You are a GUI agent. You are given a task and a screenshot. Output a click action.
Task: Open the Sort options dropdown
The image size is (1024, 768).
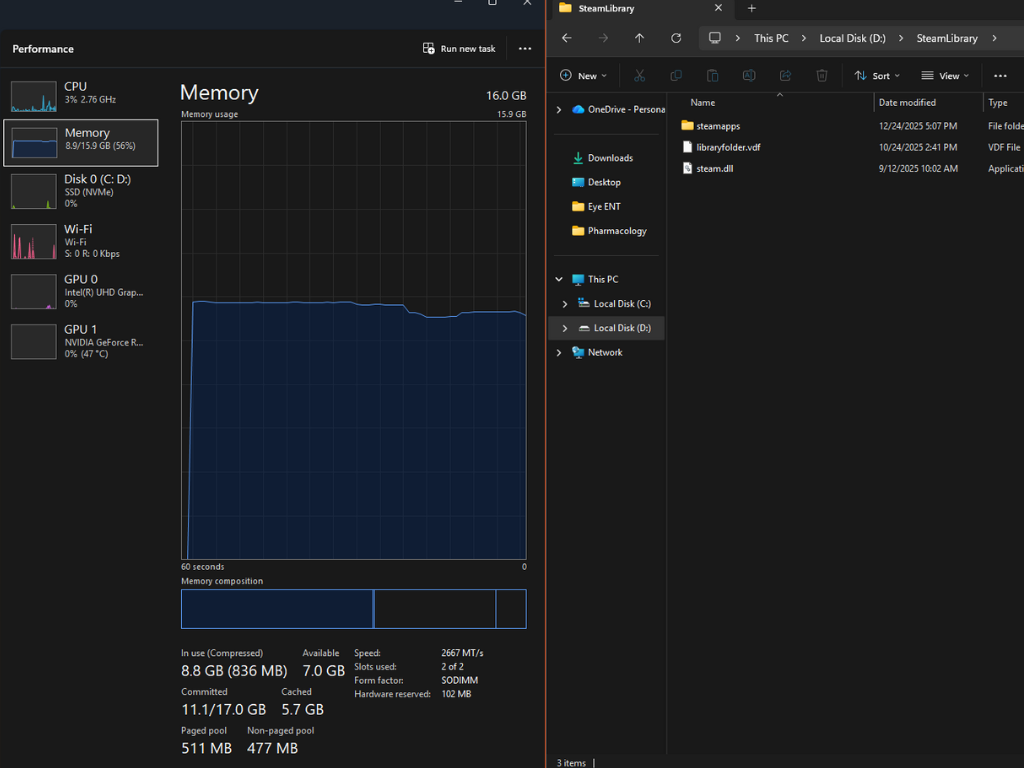[878, 75]
